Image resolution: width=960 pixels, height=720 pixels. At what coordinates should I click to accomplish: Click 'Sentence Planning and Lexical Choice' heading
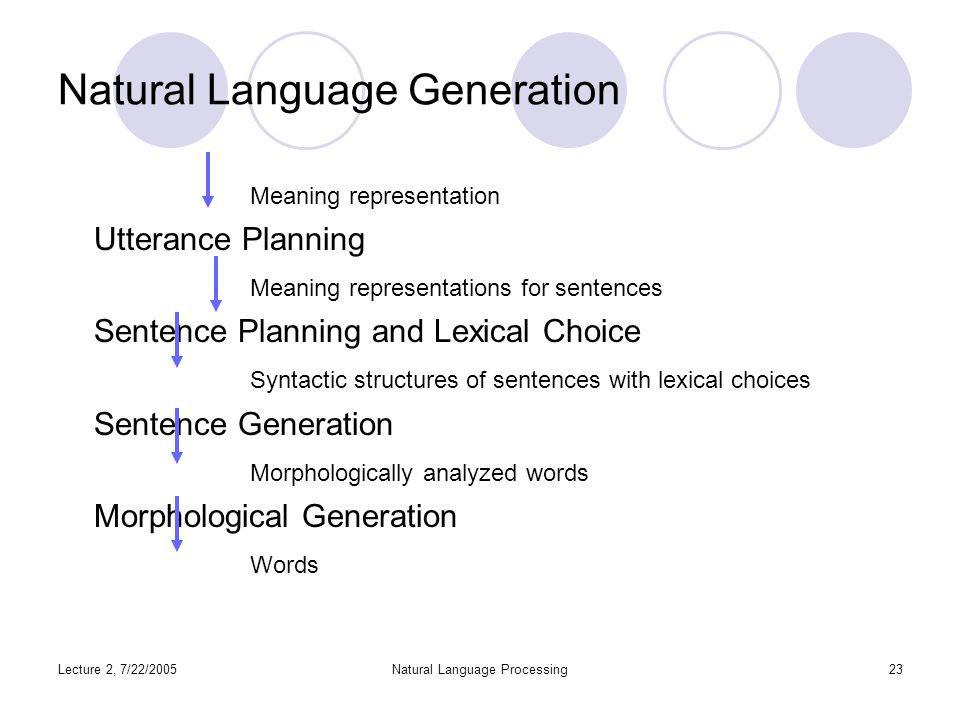tap(367, 331)
